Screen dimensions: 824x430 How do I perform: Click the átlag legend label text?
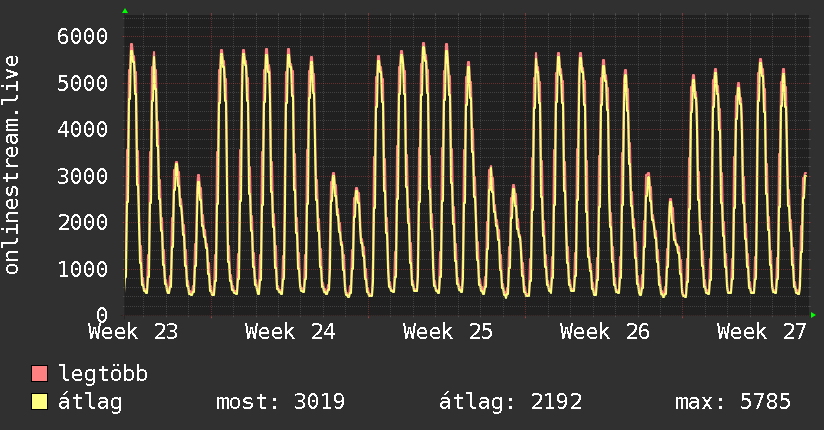coord(90,402)
